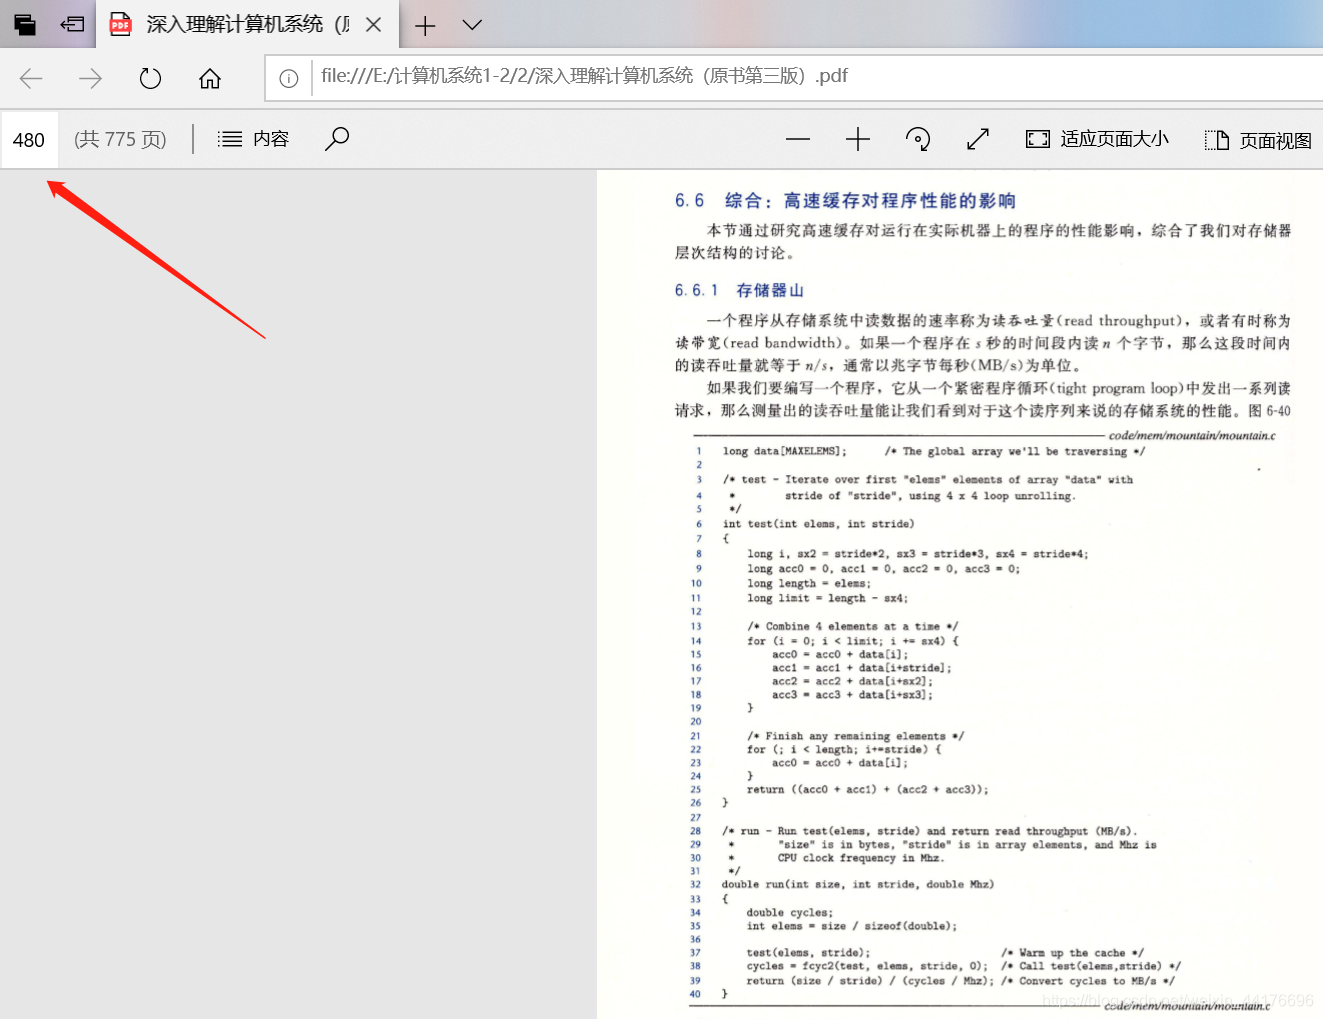The image size is (1323, 1019).
Task: Click line long length = elems;
Action: coord(809,584)
